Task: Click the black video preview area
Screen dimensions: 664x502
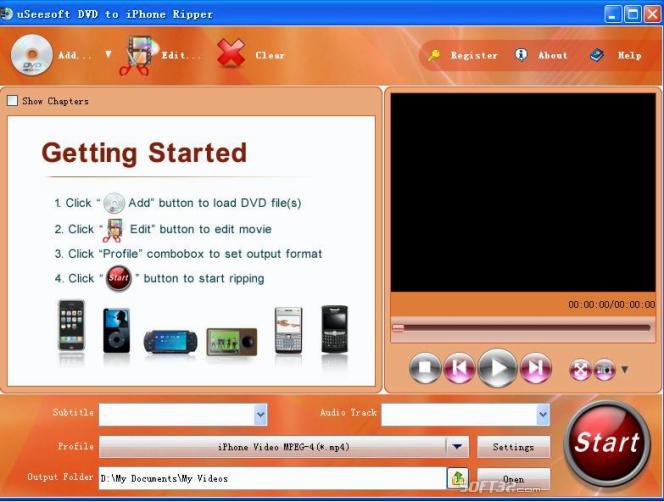Action: coord(523,192)
